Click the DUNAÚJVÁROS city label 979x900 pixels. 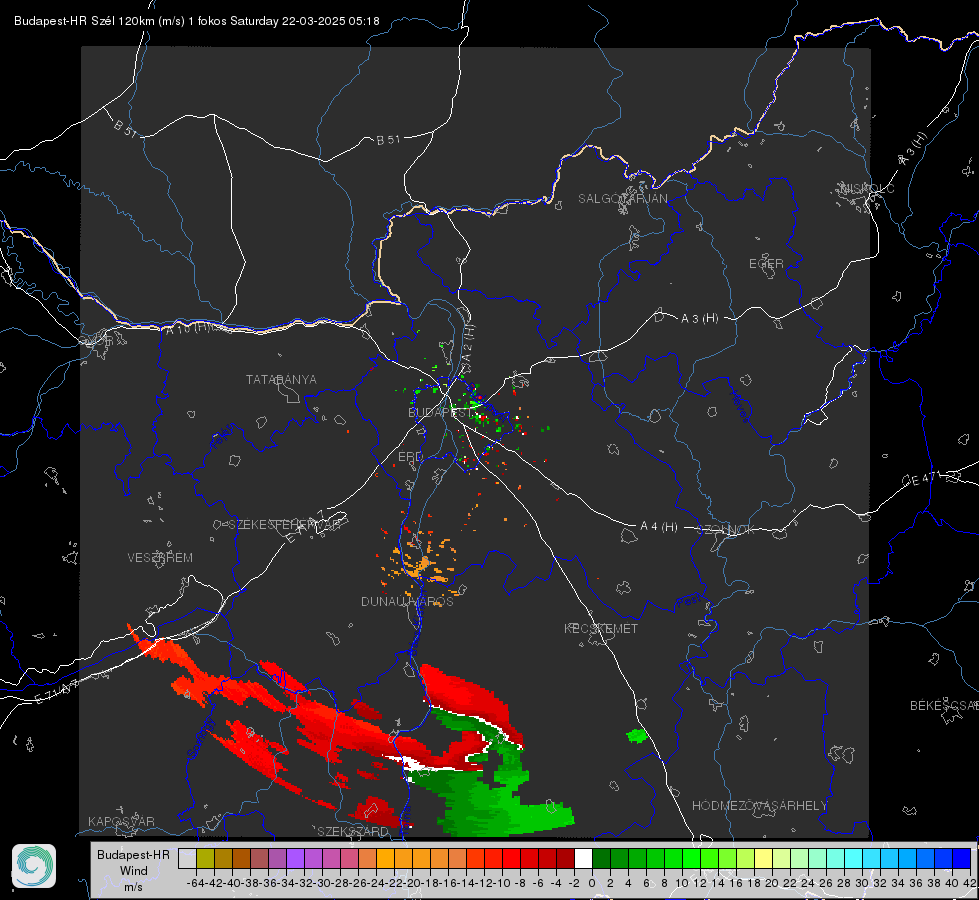pyautogui.click(x=407, y=601)
